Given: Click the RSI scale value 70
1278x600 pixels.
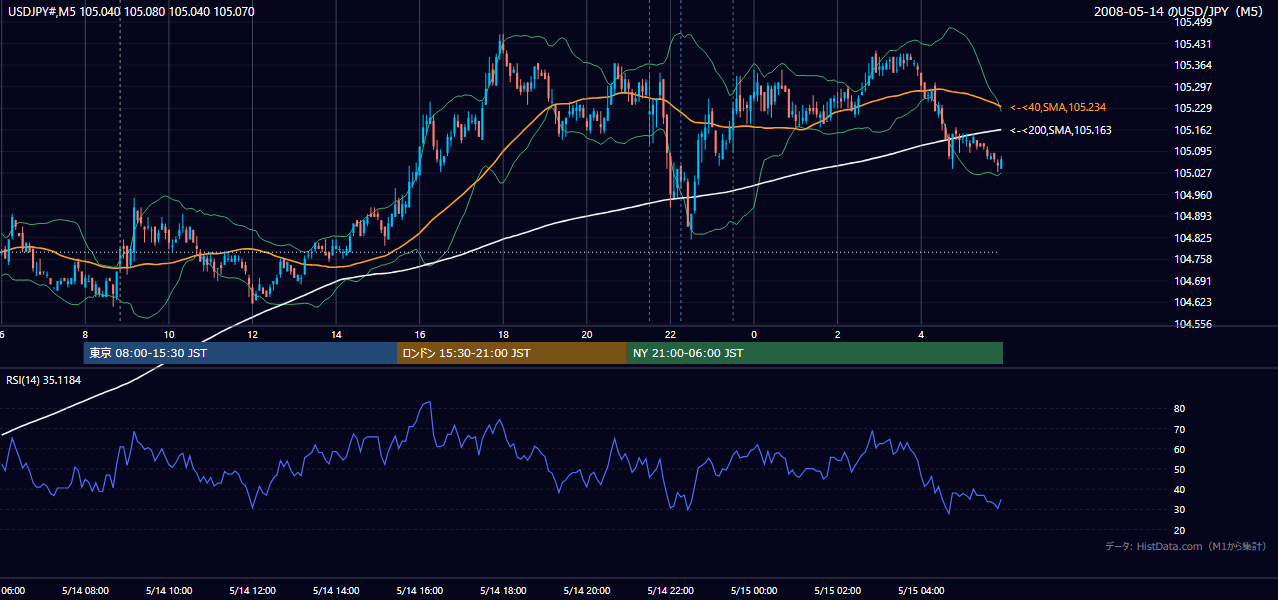Looking at the screenshot, I should coord(1179,429).
